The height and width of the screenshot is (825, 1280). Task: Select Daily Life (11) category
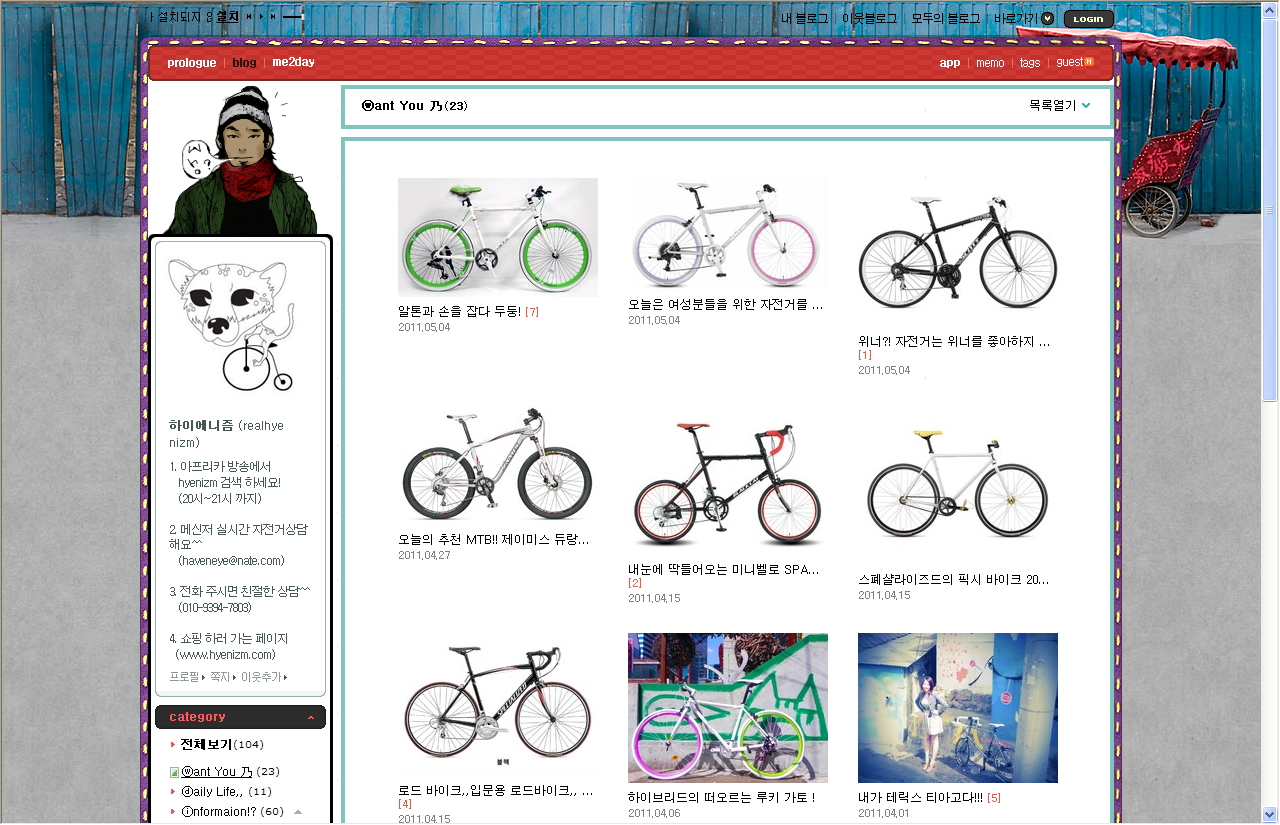pos(226,791)
